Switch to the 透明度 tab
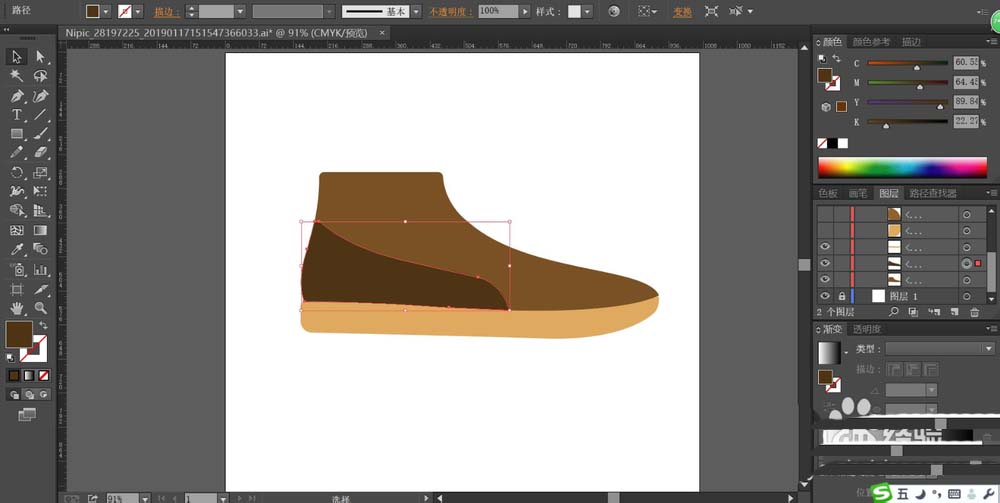This screenshot has width=1000, height=503. click(866, 329)
